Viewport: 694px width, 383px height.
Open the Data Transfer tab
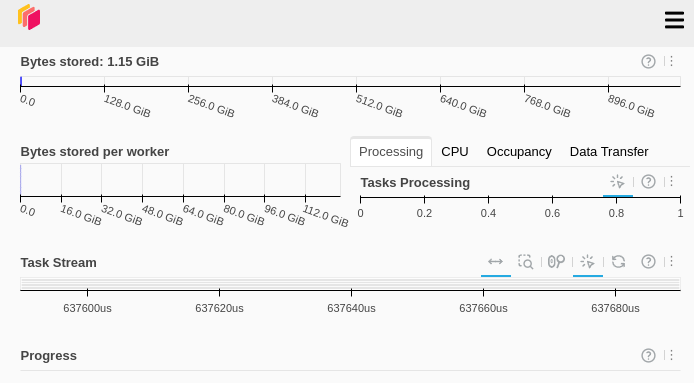[609, 152]
